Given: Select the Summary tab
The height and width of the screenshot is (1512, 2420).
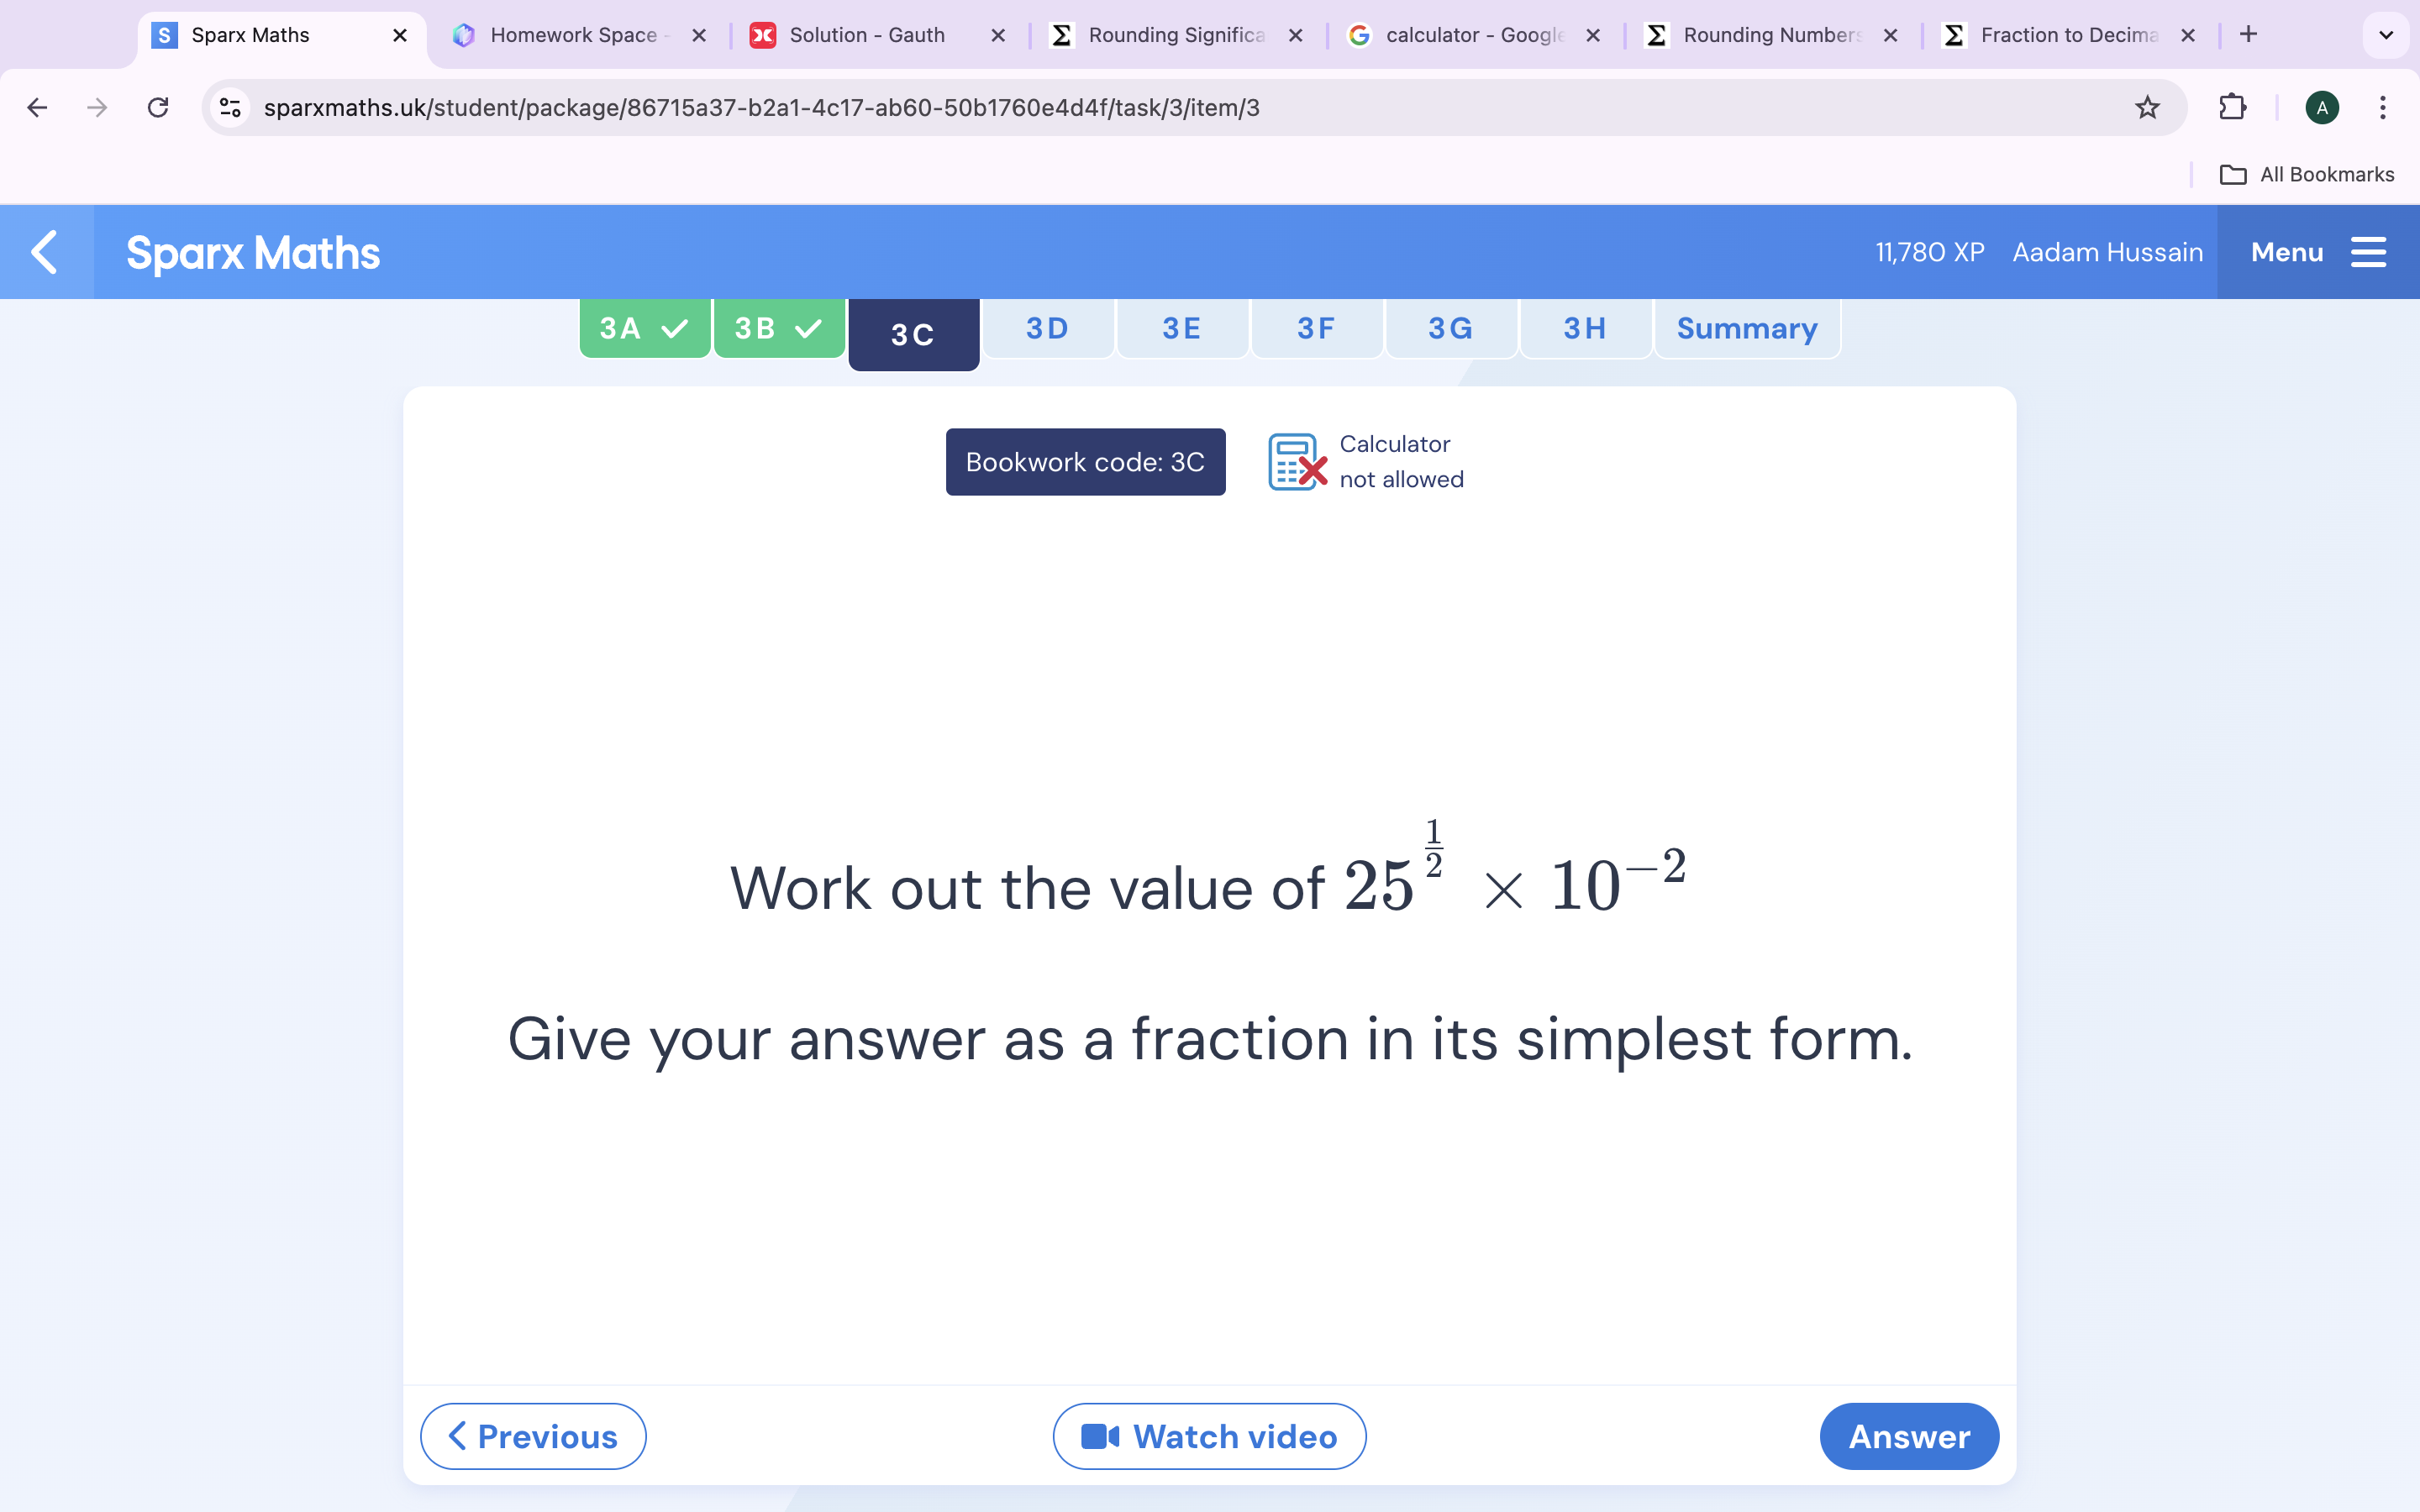Looking at the screenshot, I should pyautogui.click(x=1746, y=328).
